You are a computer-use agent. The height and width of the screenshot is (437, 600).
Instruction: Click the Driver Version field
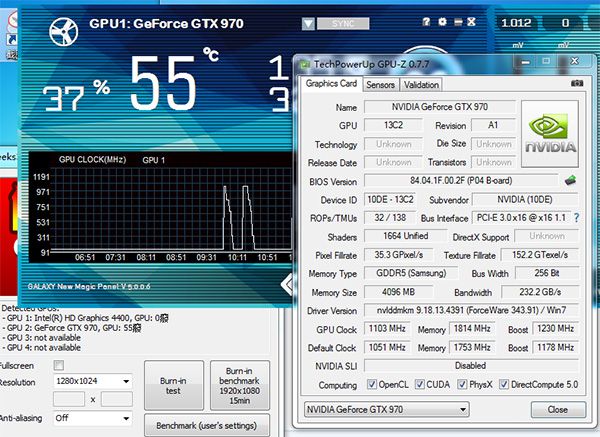click(471, 310)
